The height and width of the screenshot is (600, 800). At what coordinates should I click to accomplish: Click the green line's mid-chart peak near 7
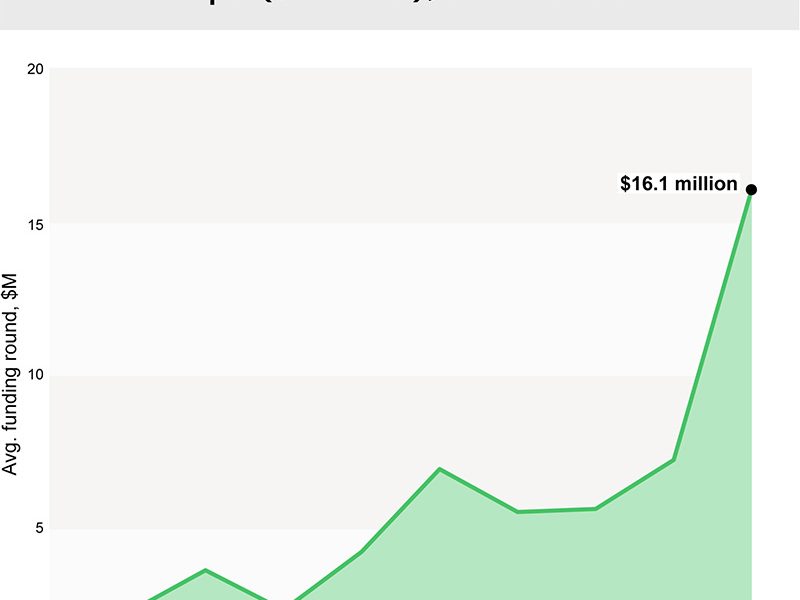tap(439, 469)
